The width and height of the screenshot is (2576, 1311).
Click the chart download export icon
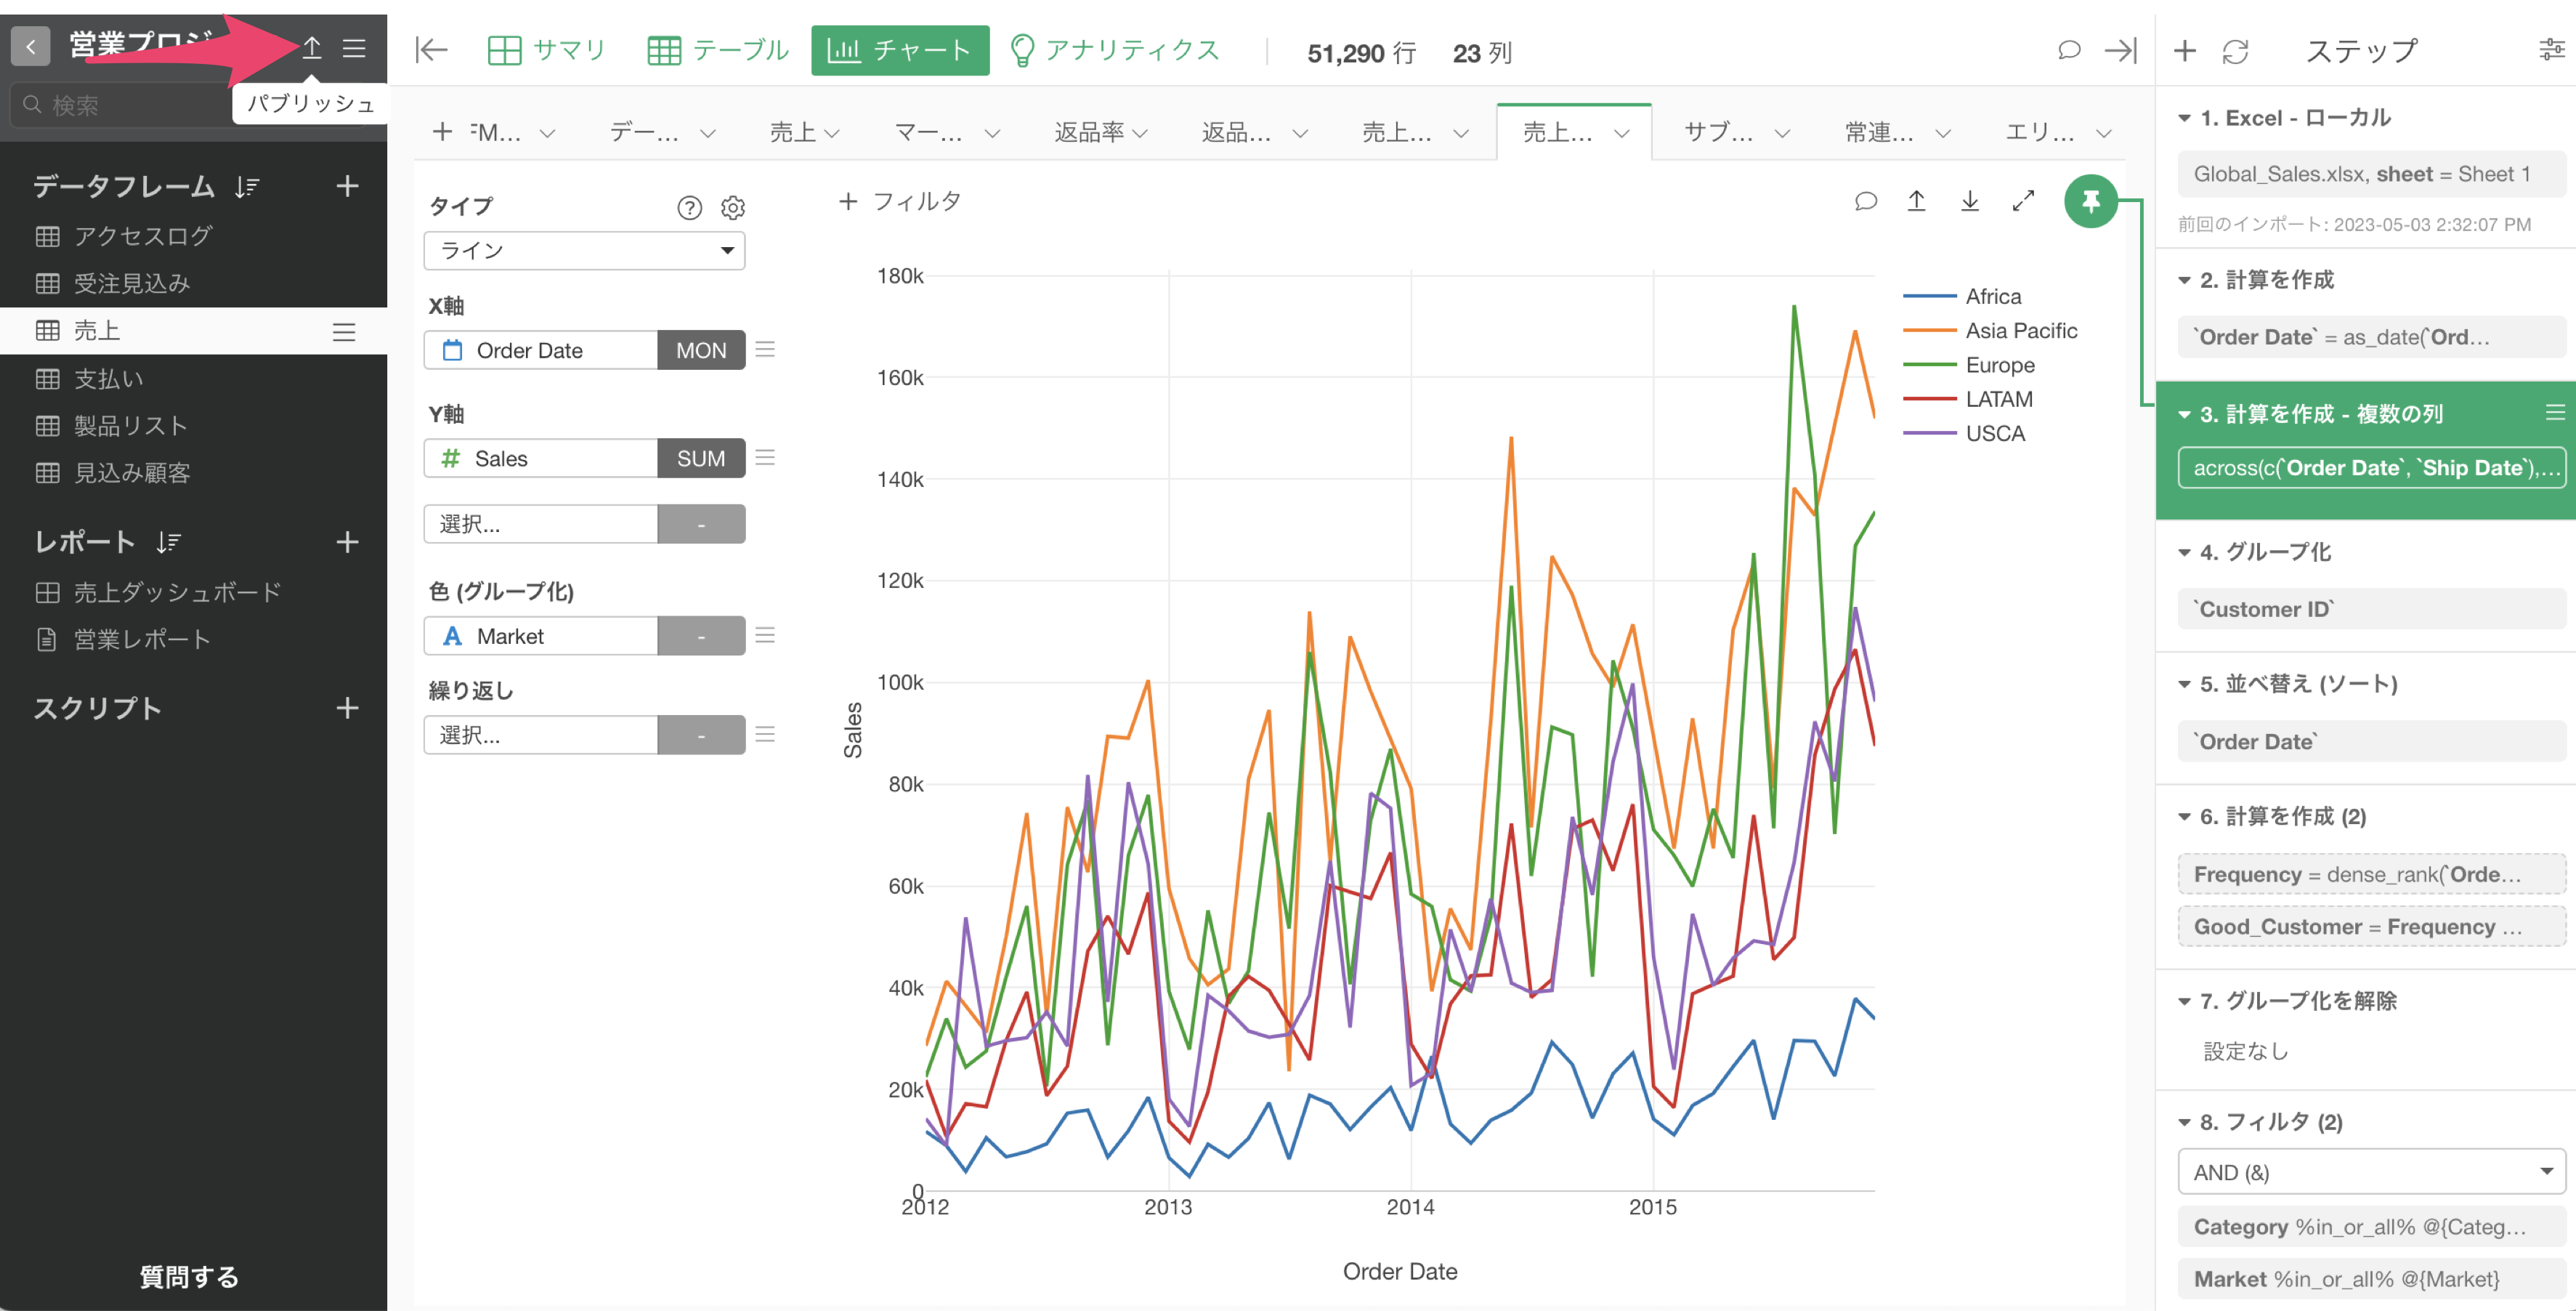[1969, 202]
